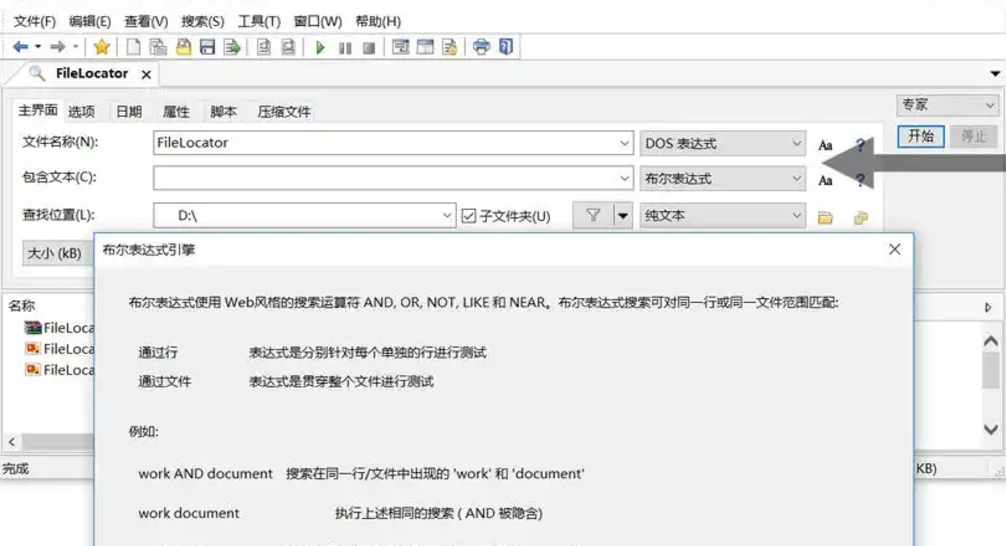Screen dimensions: 1006x546
Task: Select the first FileLoca result row
Action: (59, 328)
